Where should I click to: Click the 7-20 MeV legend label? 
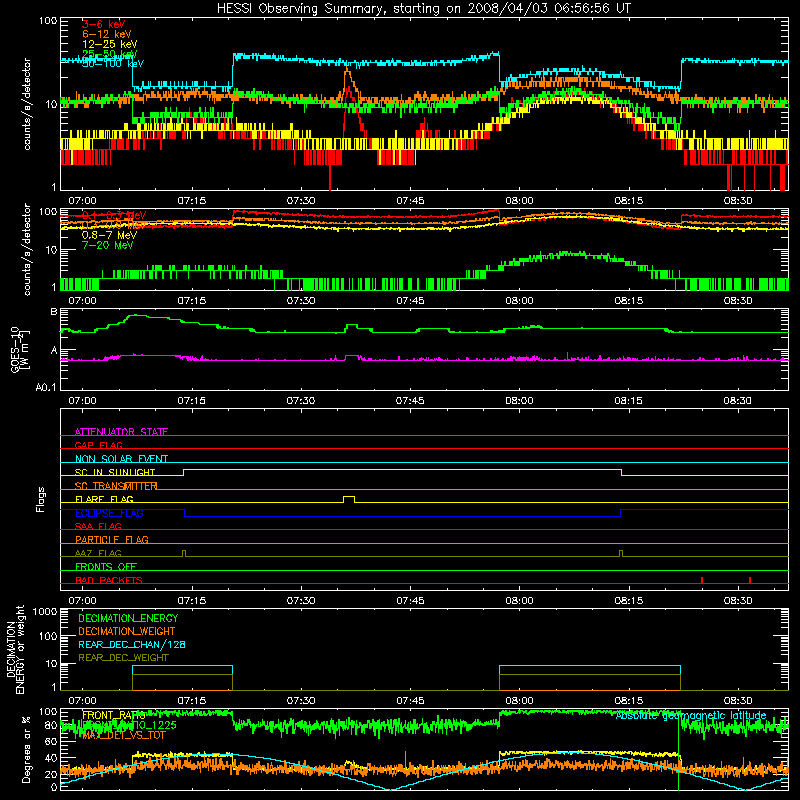(x=107, y=245)
